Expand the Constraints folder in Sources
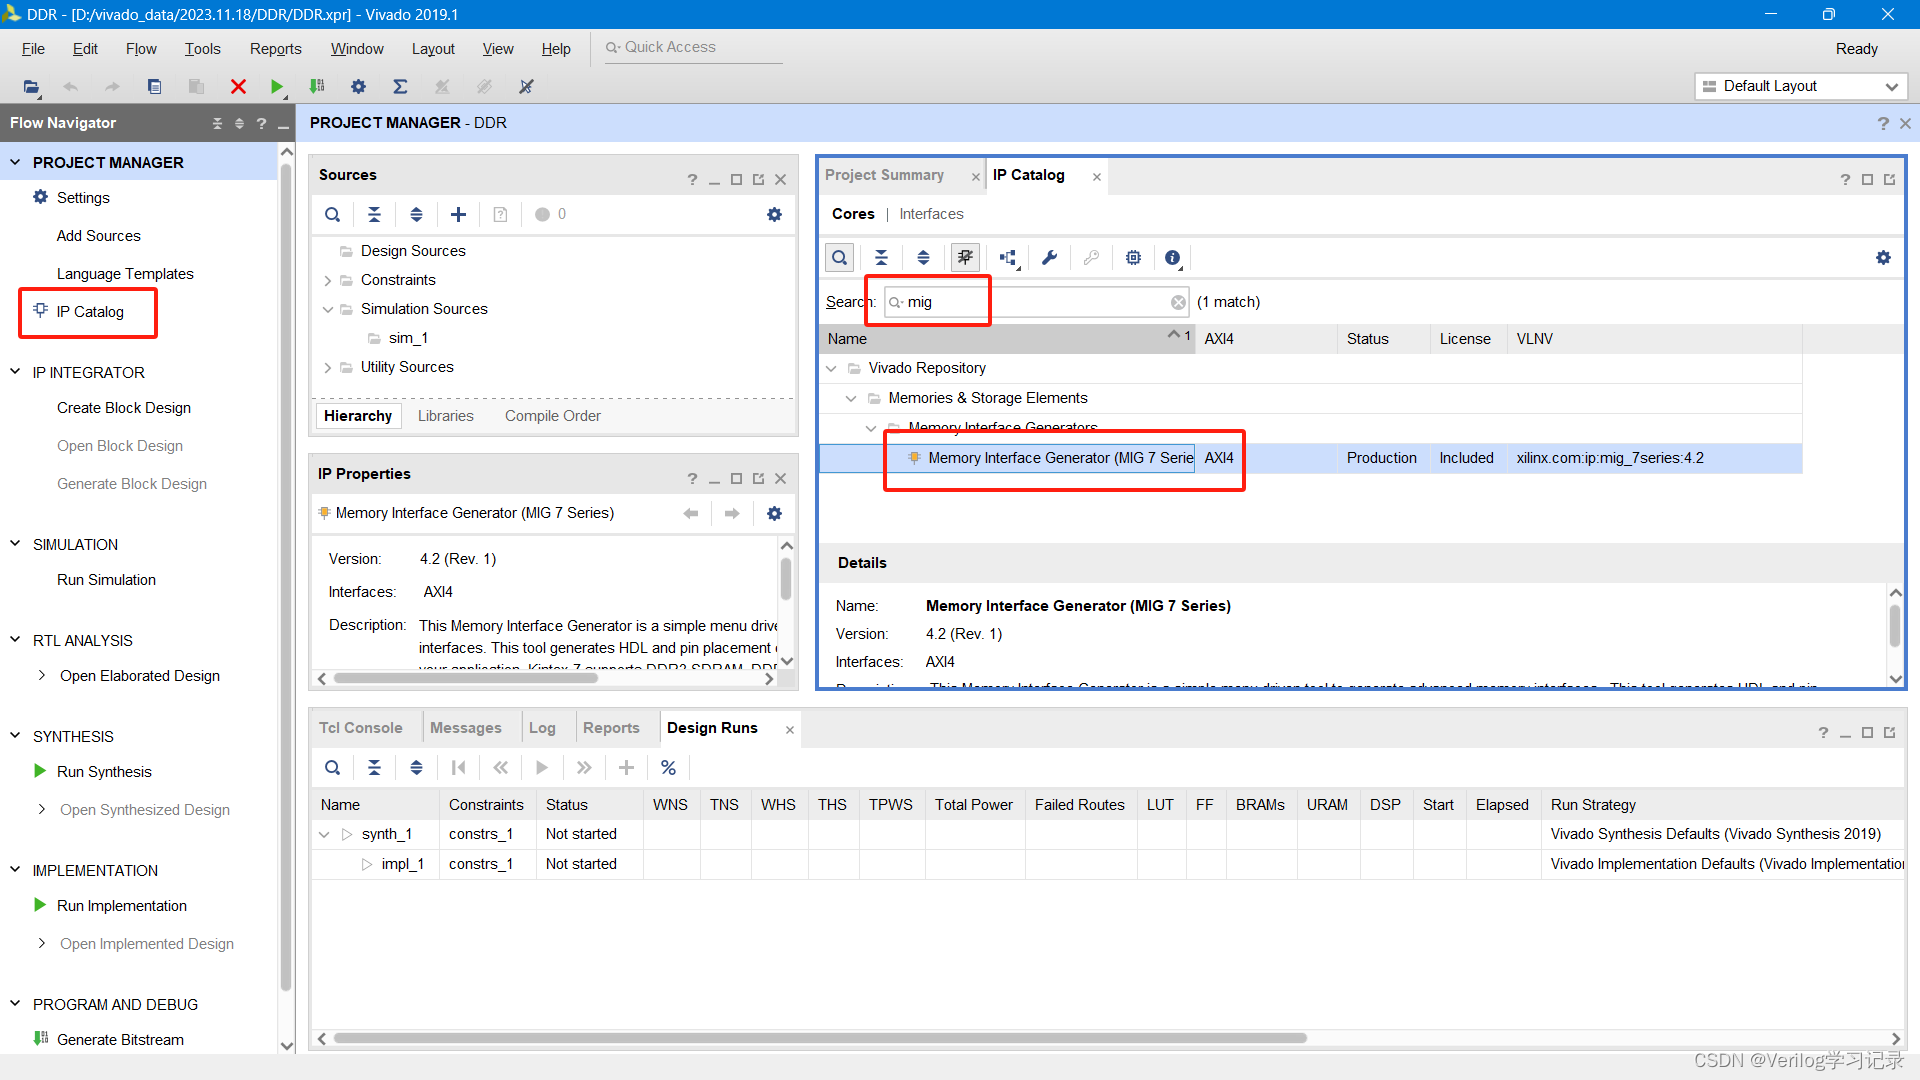Image resolution: width=1920 pixels, height=1080 pixels. [x=328, y=281]
